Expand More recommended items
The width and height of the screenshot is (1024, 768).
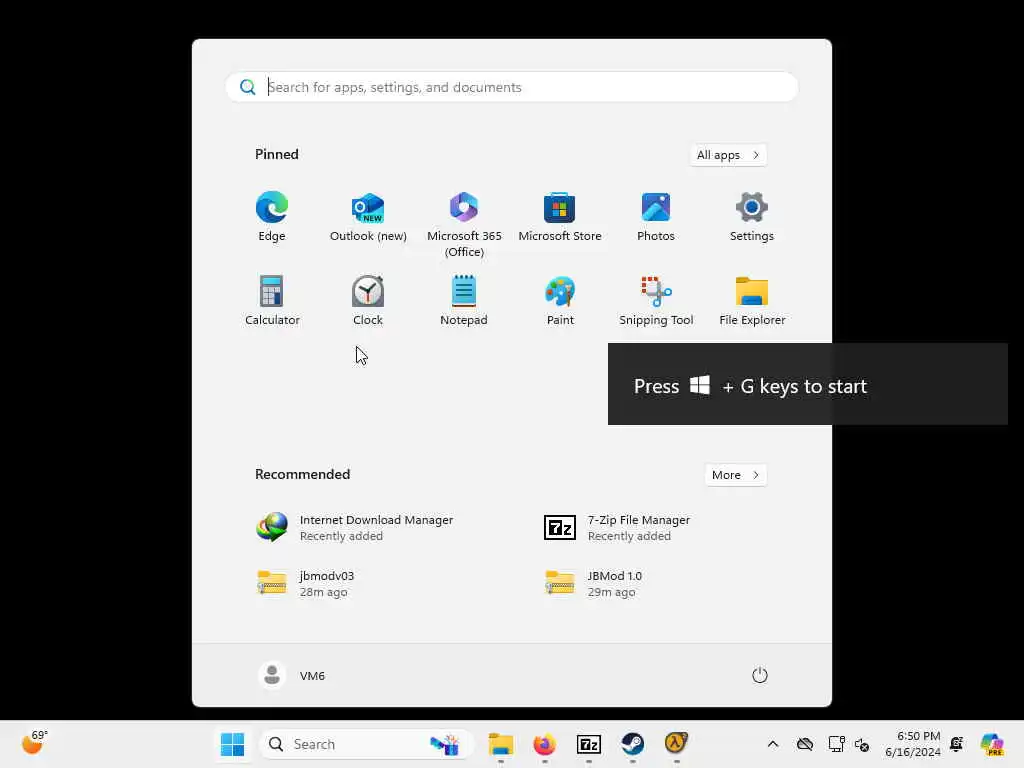click(x=736, y=475)
